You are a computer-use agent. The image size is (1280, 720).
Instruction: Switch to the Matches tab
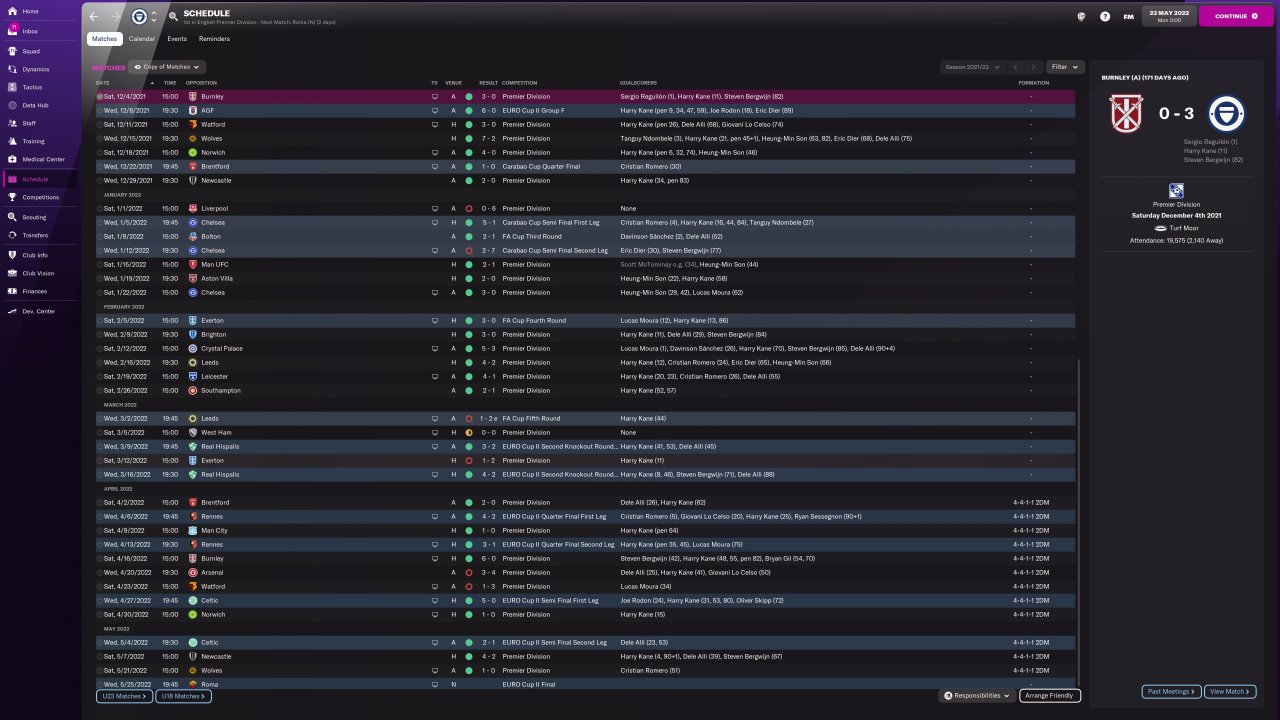(104, 39)
